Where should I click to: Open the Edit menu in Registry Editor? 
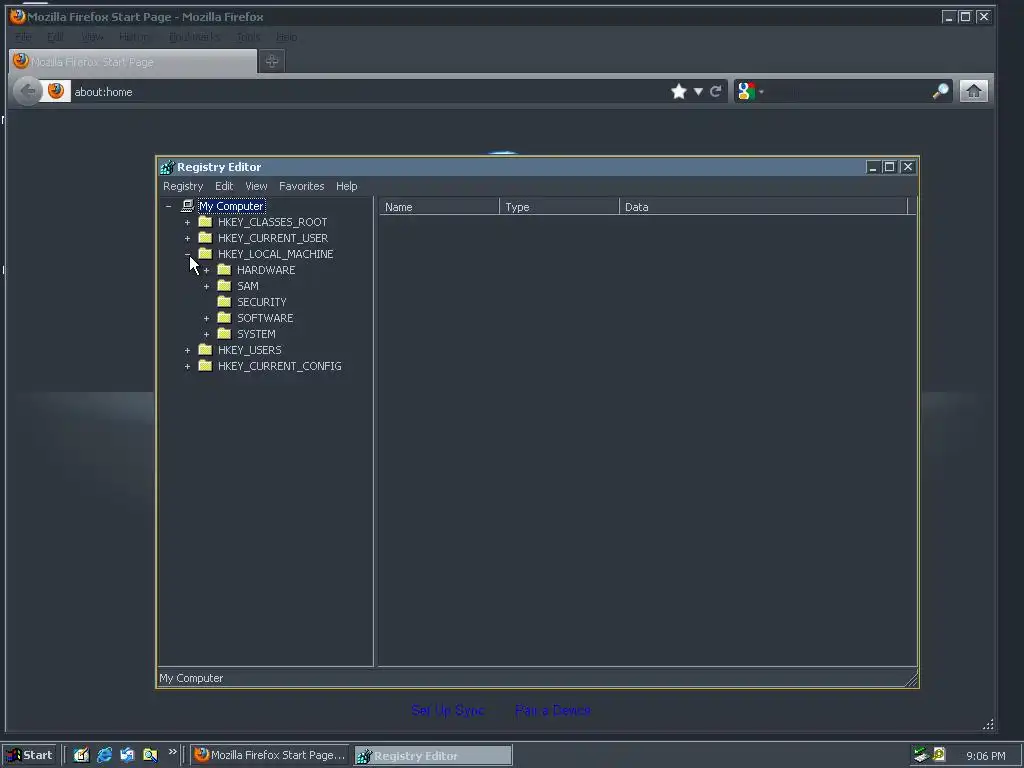click(x=224, y=186)
